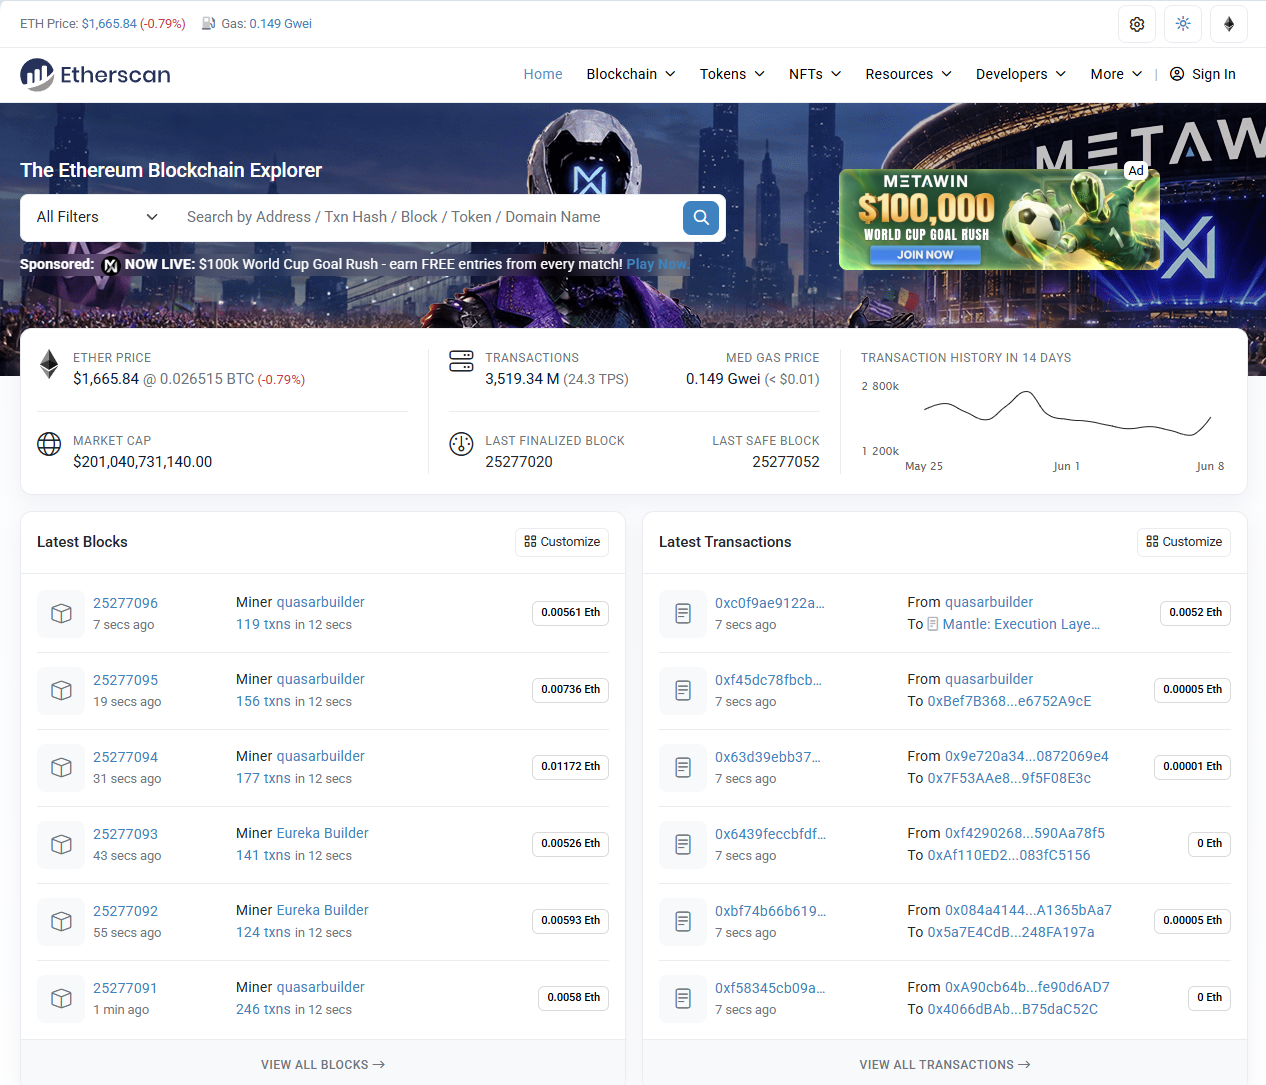Viewport: 1266px width, 1085px height.
Task: Click the Ether Price diamond icon
Action: (49, 364)
